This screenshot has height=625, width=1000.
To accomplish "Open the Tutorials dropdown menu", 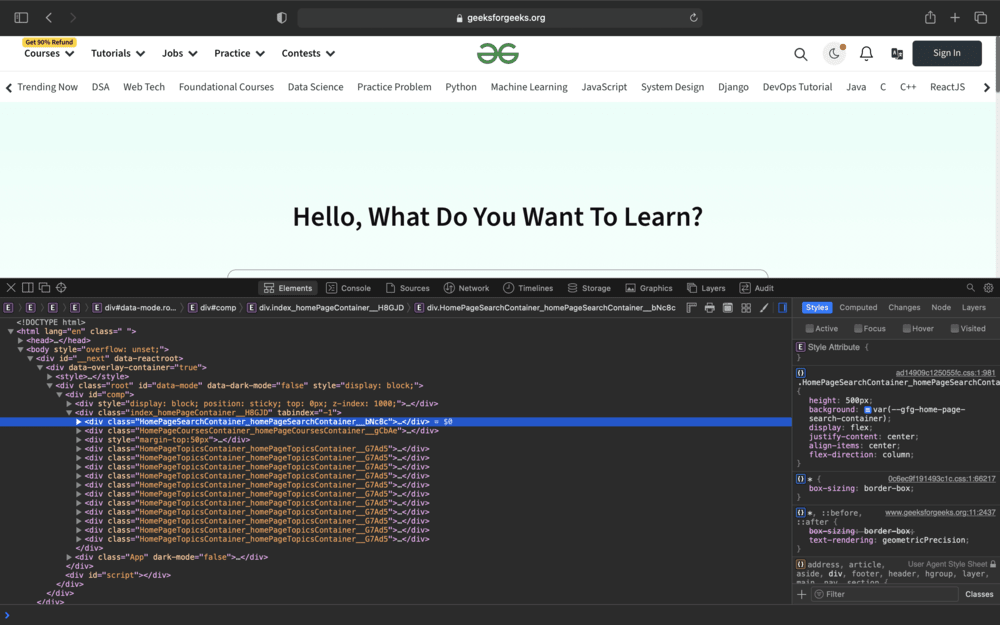I will click(118, 54).
